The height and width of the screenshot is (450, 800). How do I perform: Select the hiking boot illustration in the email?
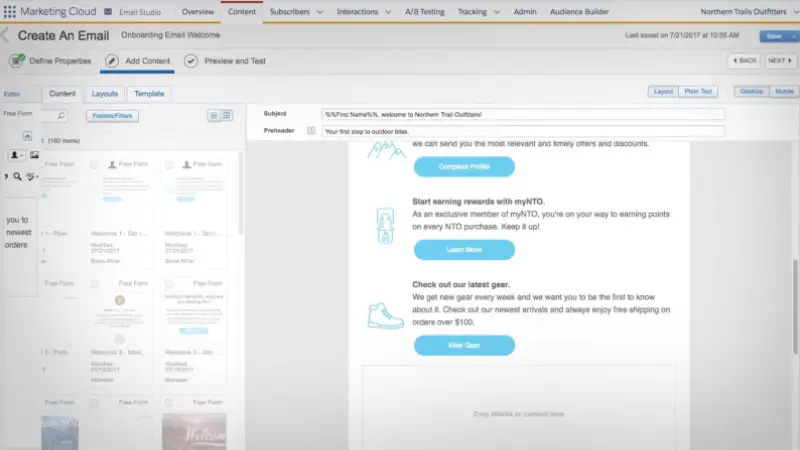385,316
